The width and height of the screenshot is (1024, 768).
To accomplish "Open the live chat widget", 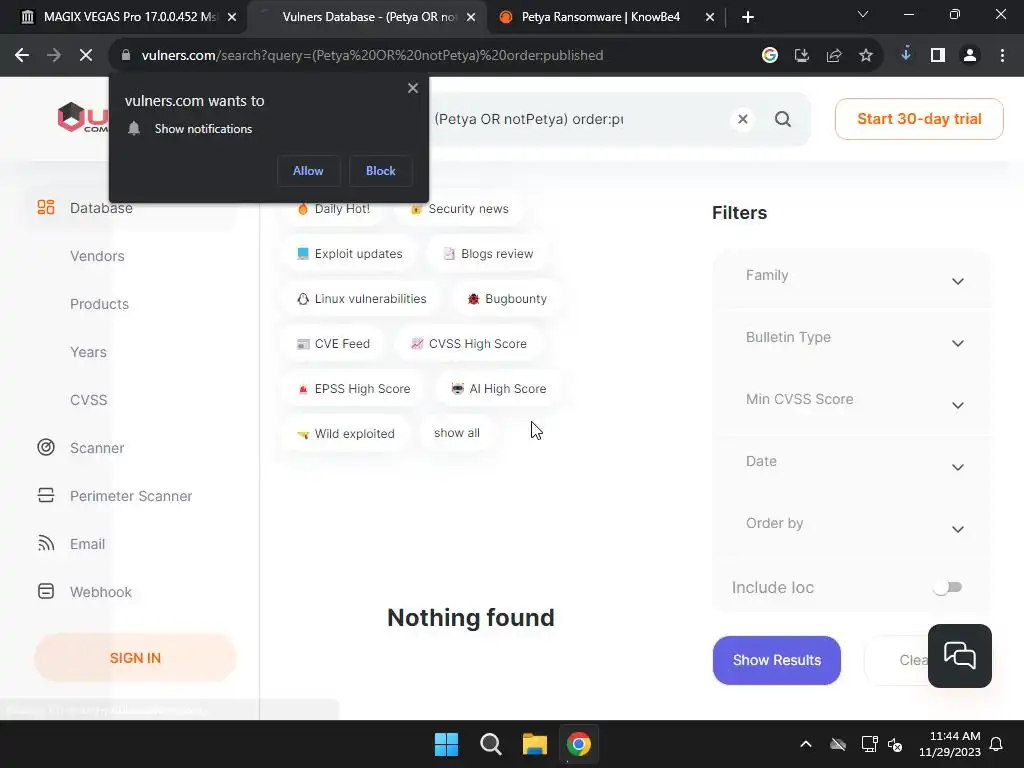I will click(x=959, y=656).
